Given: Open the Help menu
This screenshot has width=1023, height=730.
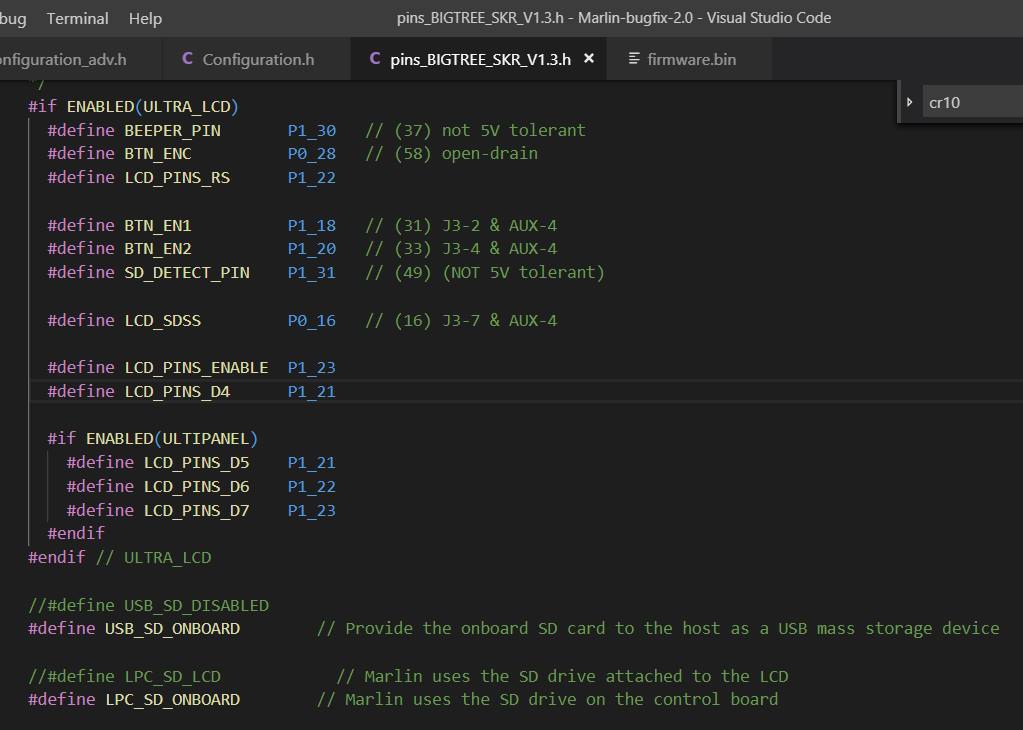Looking at the screenshot, I should (145, 18).
